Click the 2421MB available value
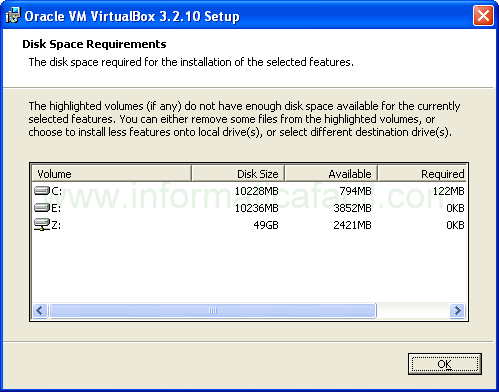The width and height of the screenshot is (499, 392). pos(352,225)
